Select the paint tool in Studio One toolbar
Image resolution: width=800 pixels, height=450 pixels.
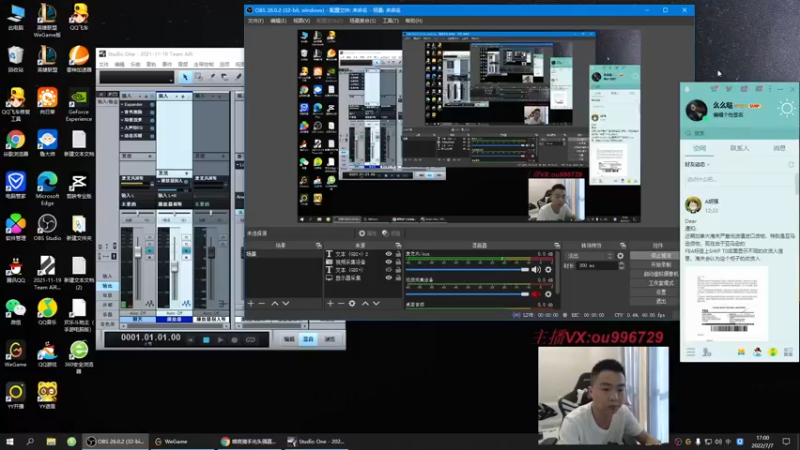click(238, 77)
